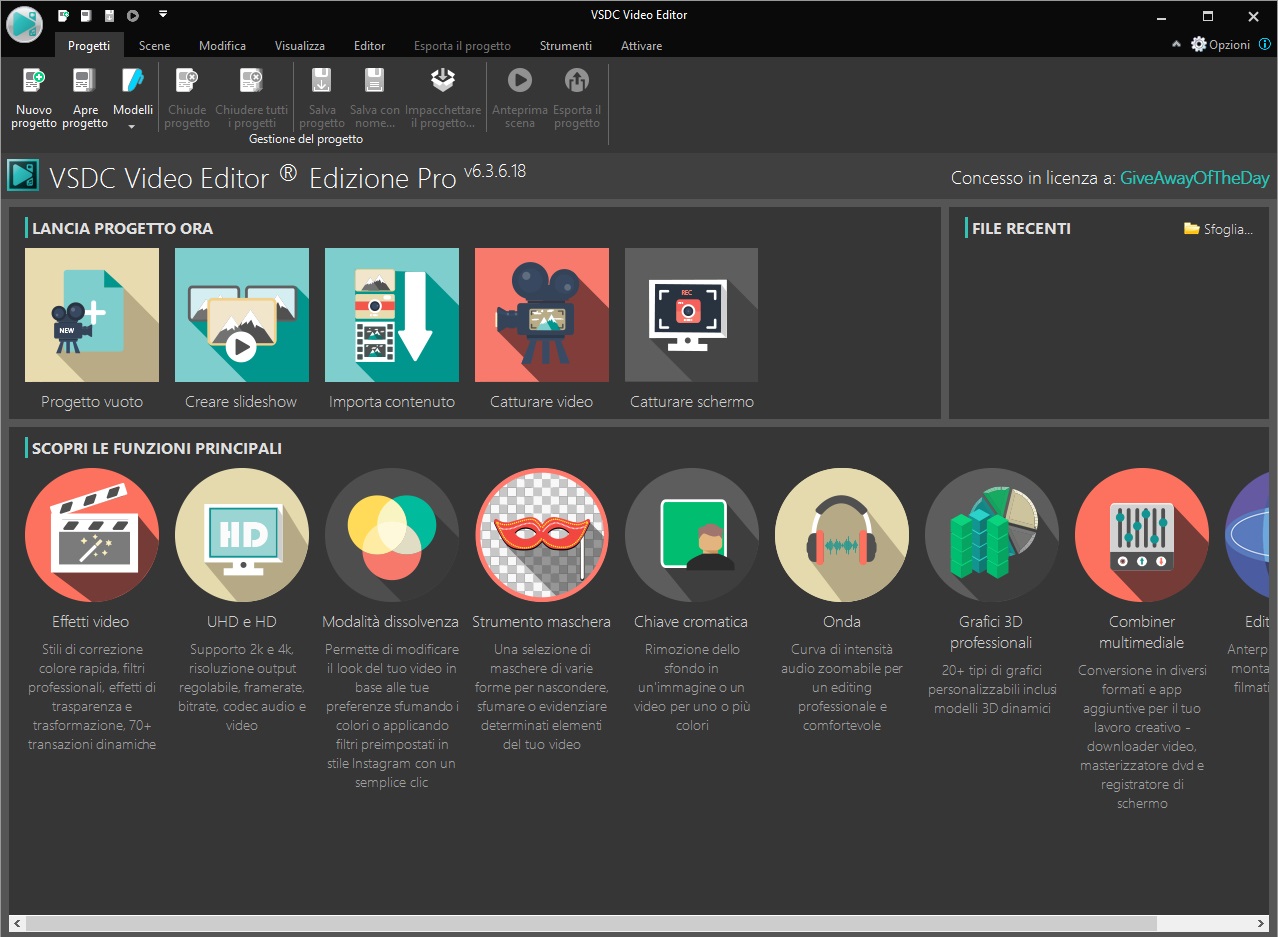This screenshot has height=937, width=1278.
Task: Click the Concesso in licenza a text
Action: (x=1033, y=178)
